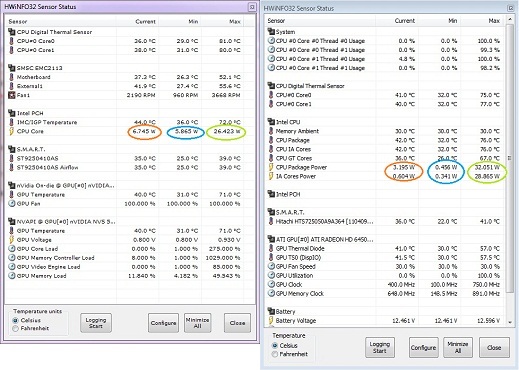Click the Sensor column header, left window
The height and width of the screenshot is (370, 519).
point(61,22)
